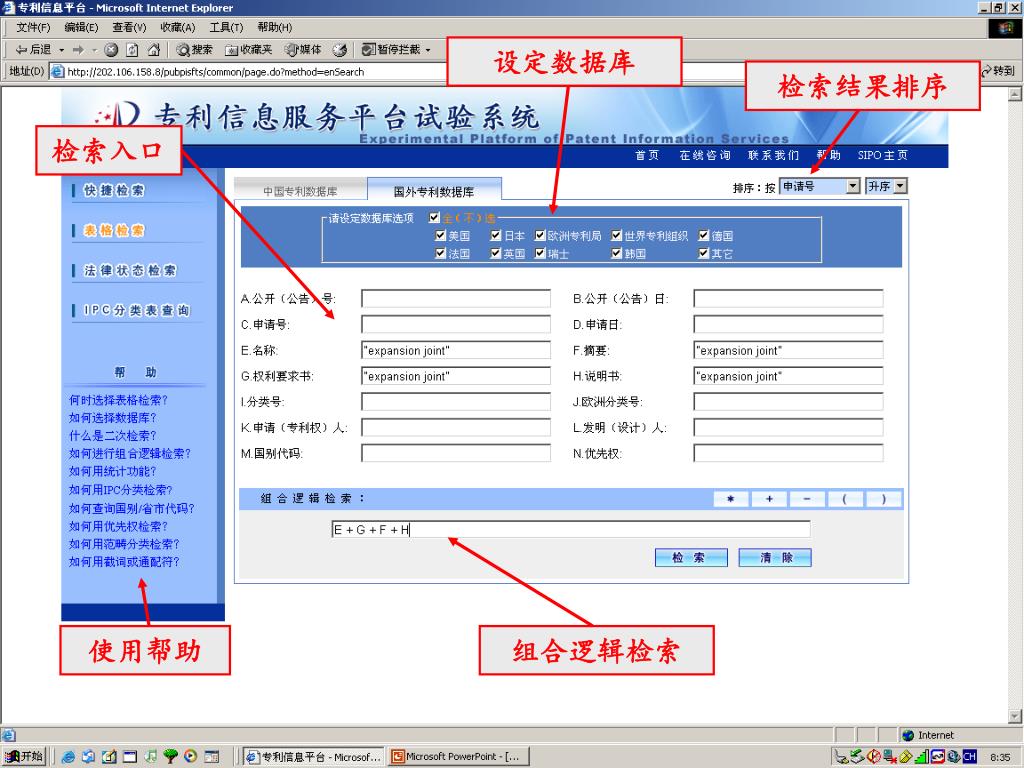This screenshot has width=1024, height=768.
Task: Open the Favorites (收藏夹) toolbar button
Action: coord(248,50)
